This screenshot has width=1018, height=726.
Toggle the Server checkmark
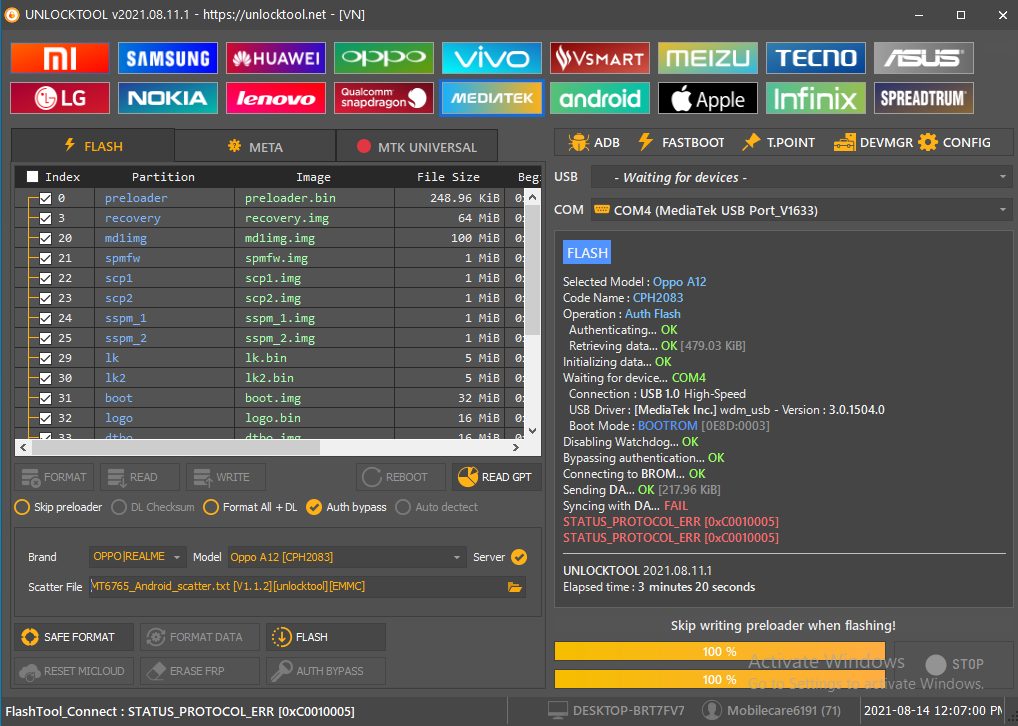click(x=519, y=557)
